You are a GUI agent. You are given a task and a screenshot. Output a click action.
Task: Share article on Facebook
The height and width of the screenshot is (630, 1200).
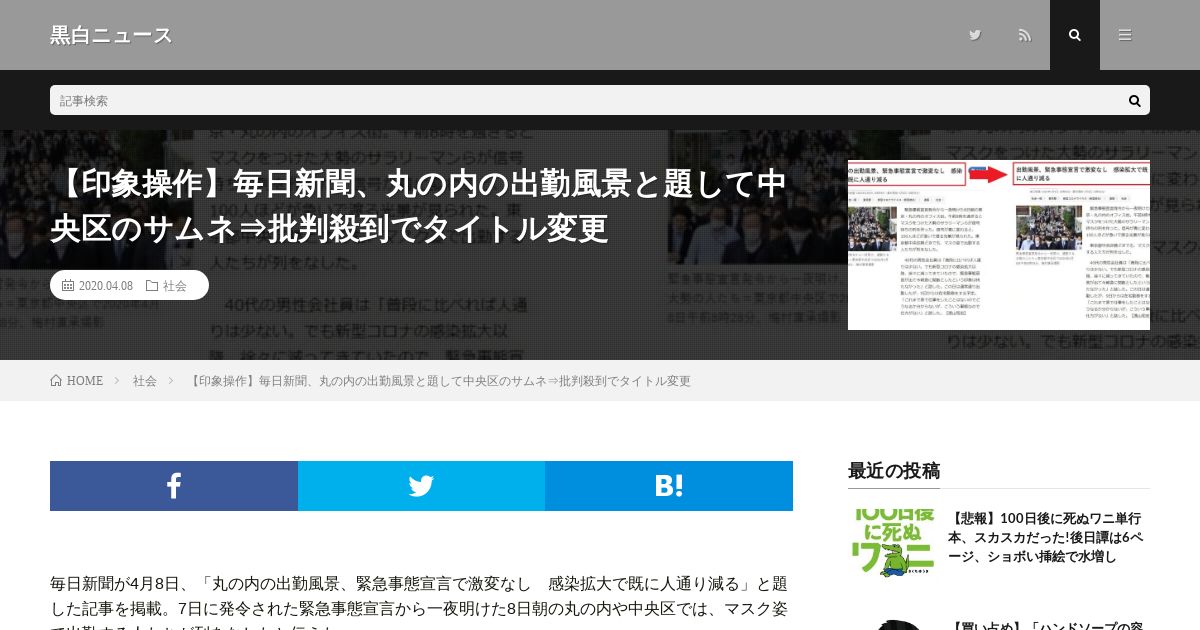click(174, 486)
